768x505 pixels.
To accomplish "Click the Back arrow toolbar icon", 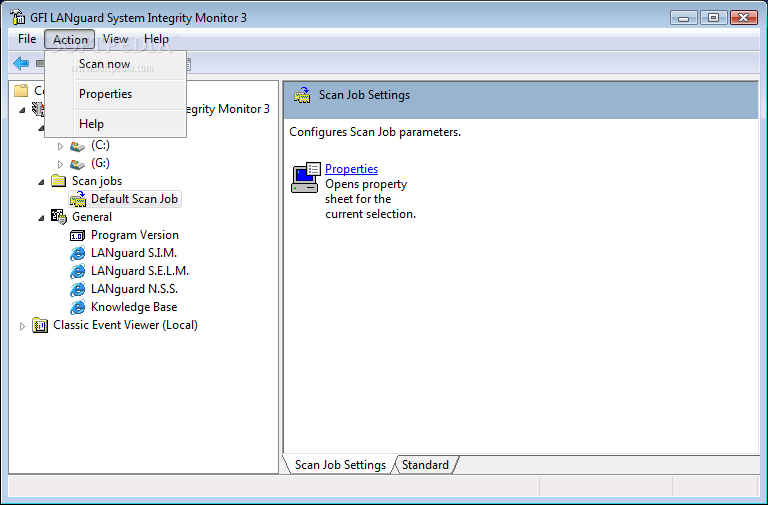I will 21,63.
